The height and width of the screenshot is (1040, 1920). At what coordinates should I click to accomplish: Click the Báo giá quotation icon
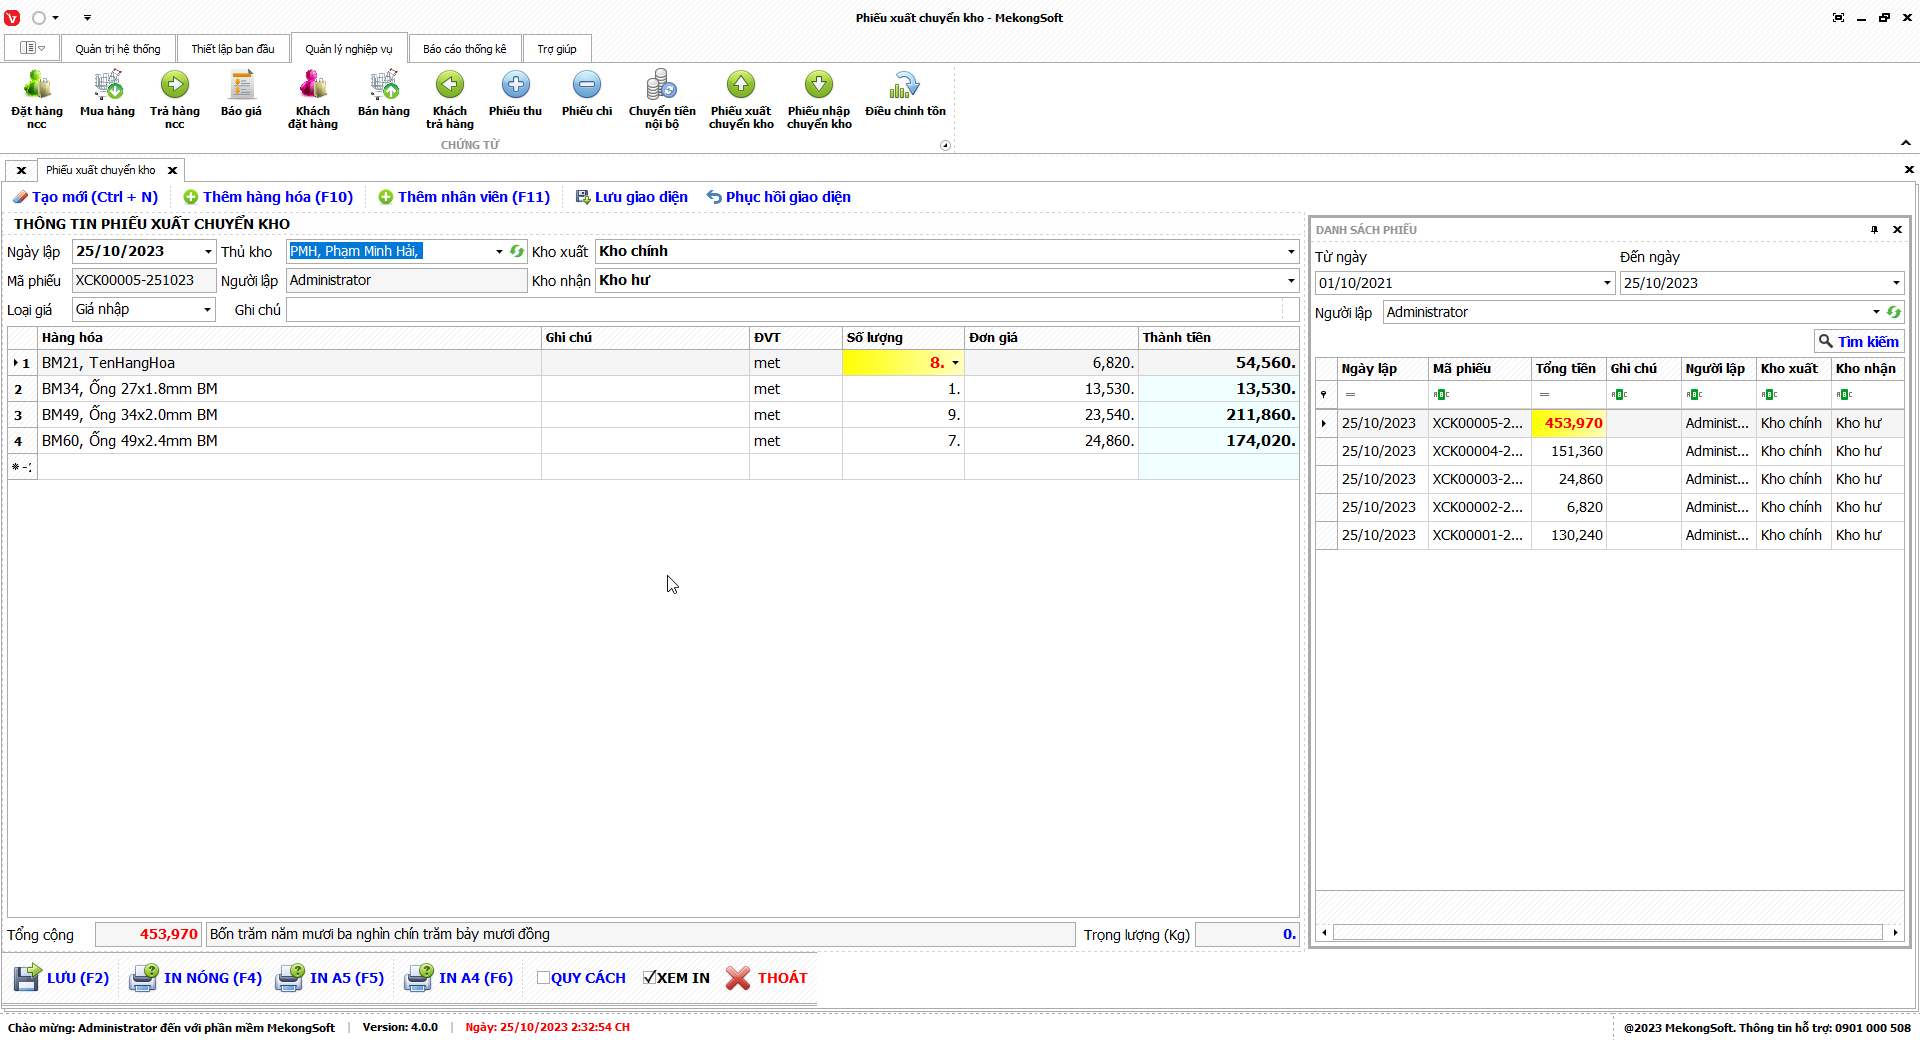(x=241, y=96)
